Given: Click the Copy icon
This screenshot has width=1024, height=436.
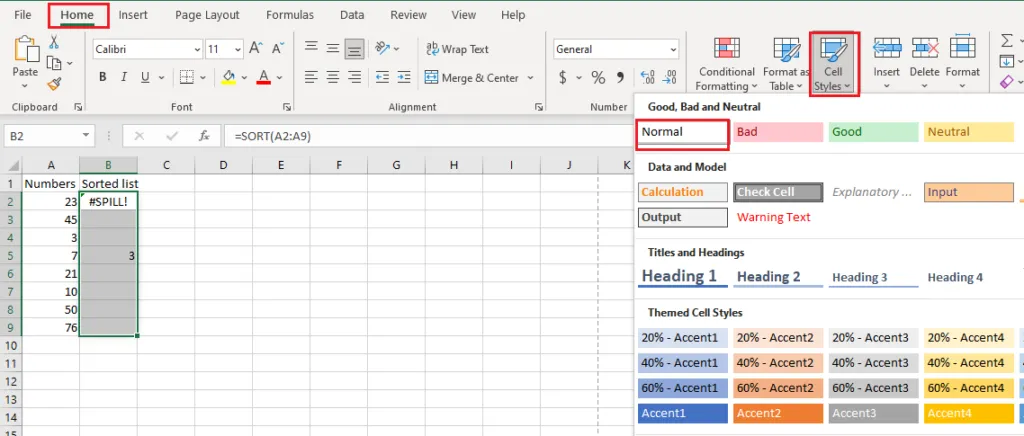Looking at the screenshot, I should [54, 63].
